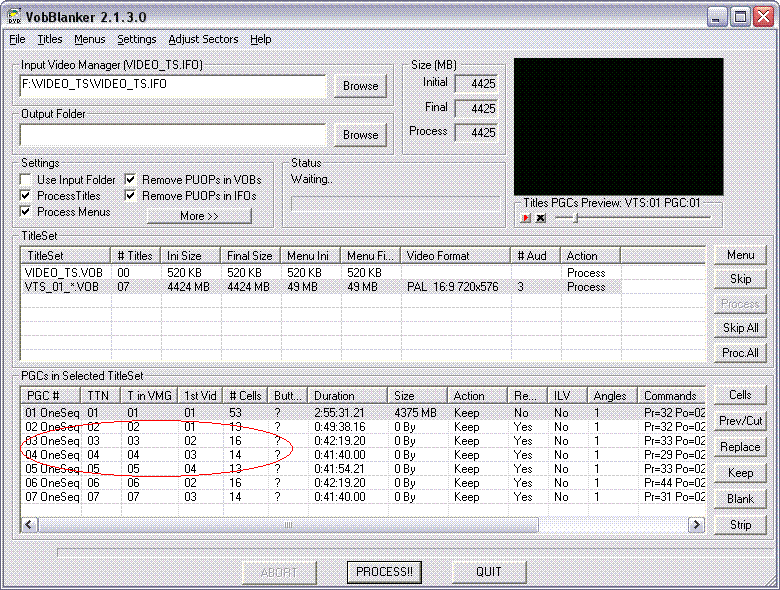Click the VobBlanker title bar DVD icon
The image size is (780, 590).
tap(14, 17)
